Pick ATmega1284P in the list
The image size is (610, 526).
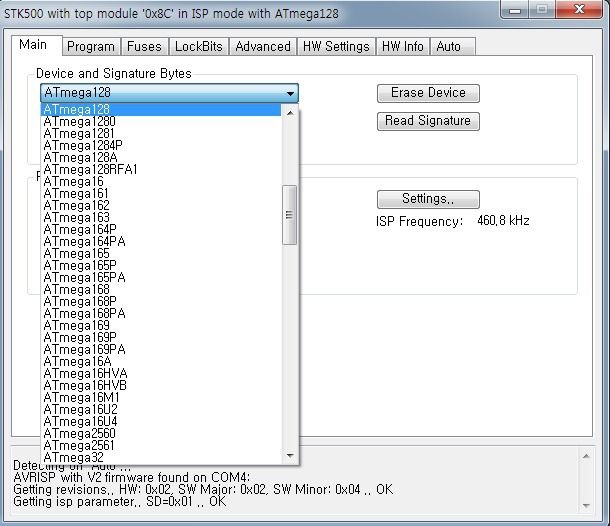161,146
